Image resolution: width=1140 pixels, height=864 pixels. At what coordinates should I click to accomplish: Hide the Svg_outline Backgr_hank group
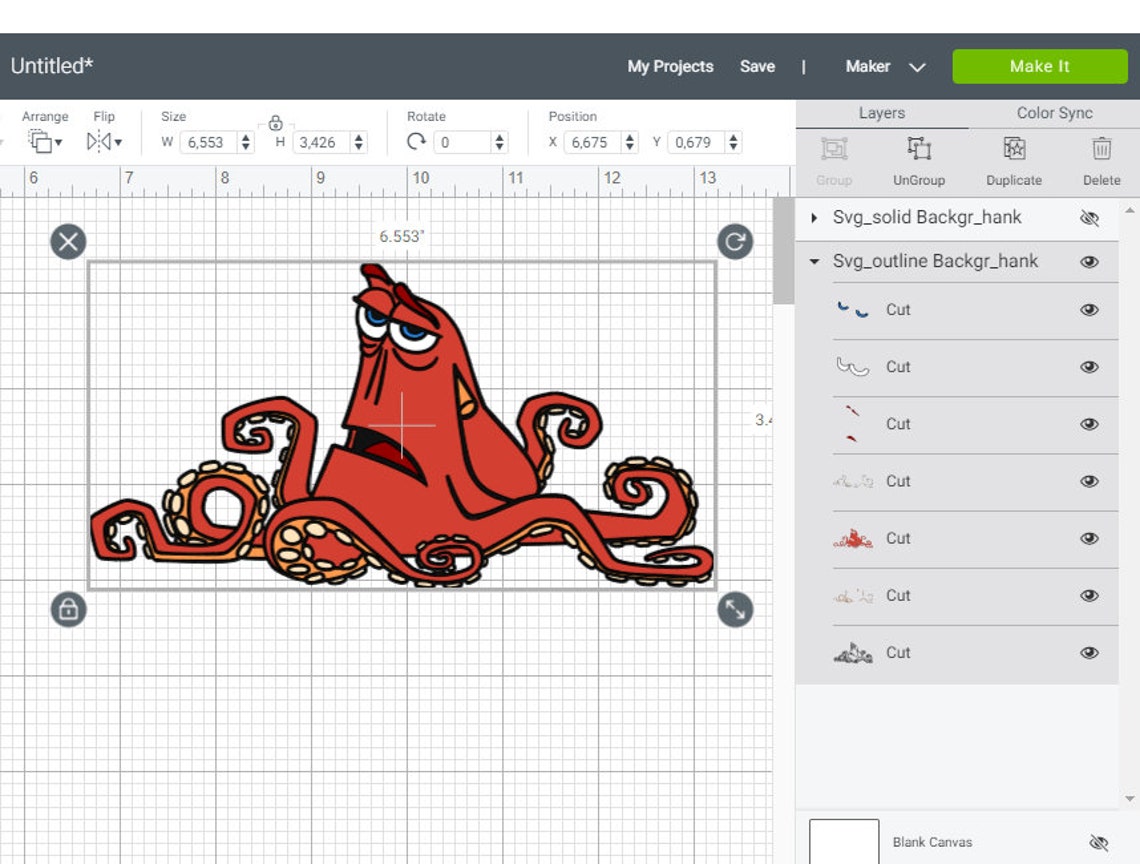pyautogui.click(x=1089, y=262)
